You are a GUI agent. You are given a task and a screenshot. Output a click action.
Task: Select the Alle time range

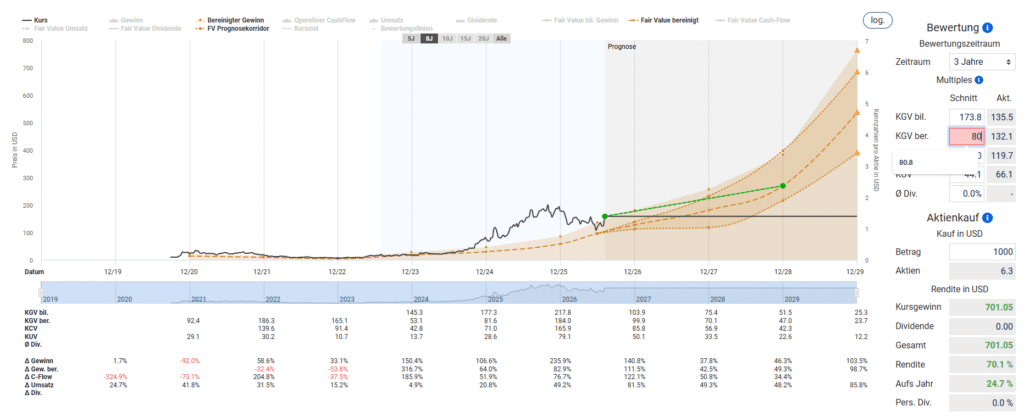point(502,39)
